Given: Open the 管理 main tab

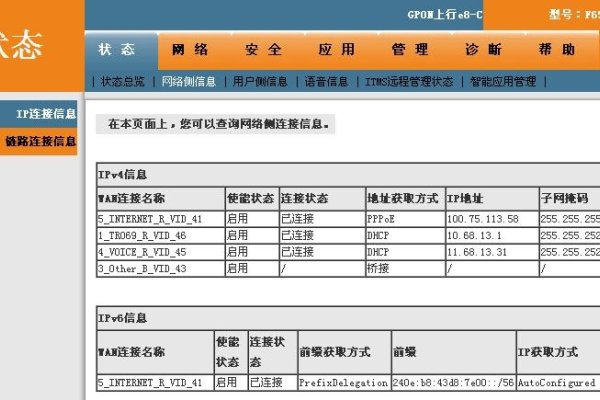Looking at the screenshot, I should [410, 50].
